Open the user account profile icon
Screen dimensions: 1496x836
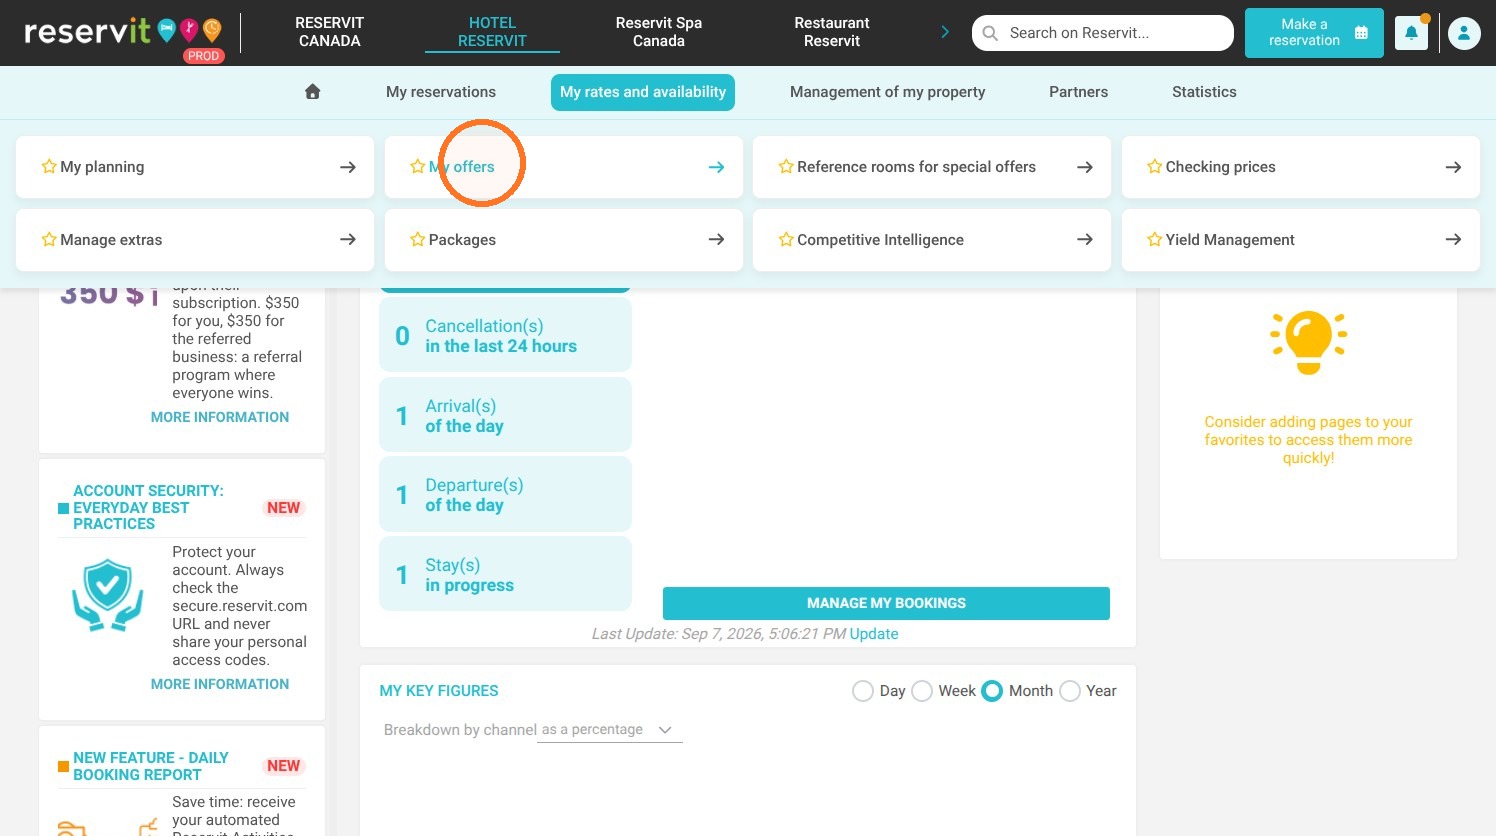pyautogui.click(x=1464, y=33)
